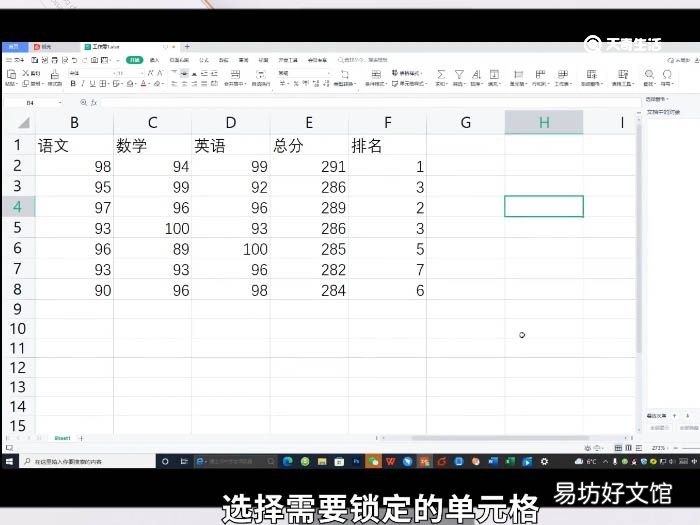700x525 pixels.
Task: Select cell with value 284
Action: pos(309,290)
